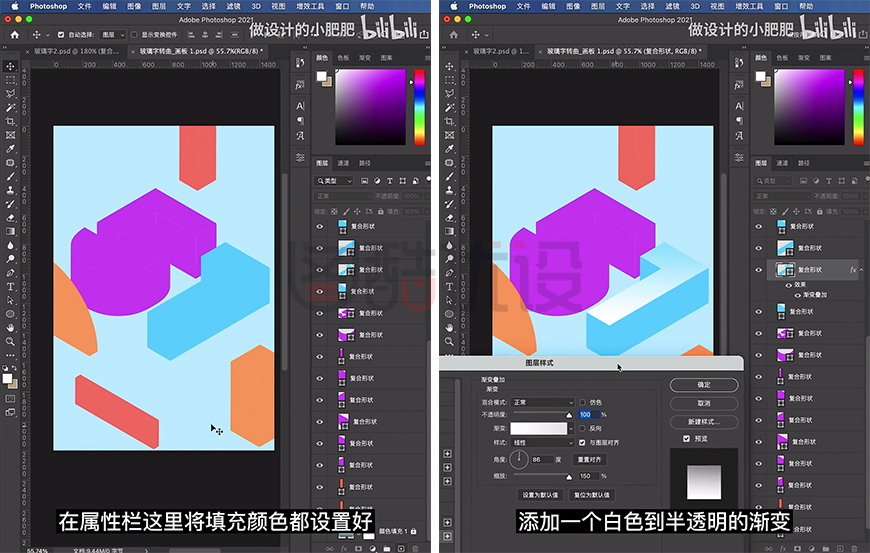Viewport: 870px width, 553px height.
Task: Select the Zoom tool in left window
Action: tap(10, 342)
